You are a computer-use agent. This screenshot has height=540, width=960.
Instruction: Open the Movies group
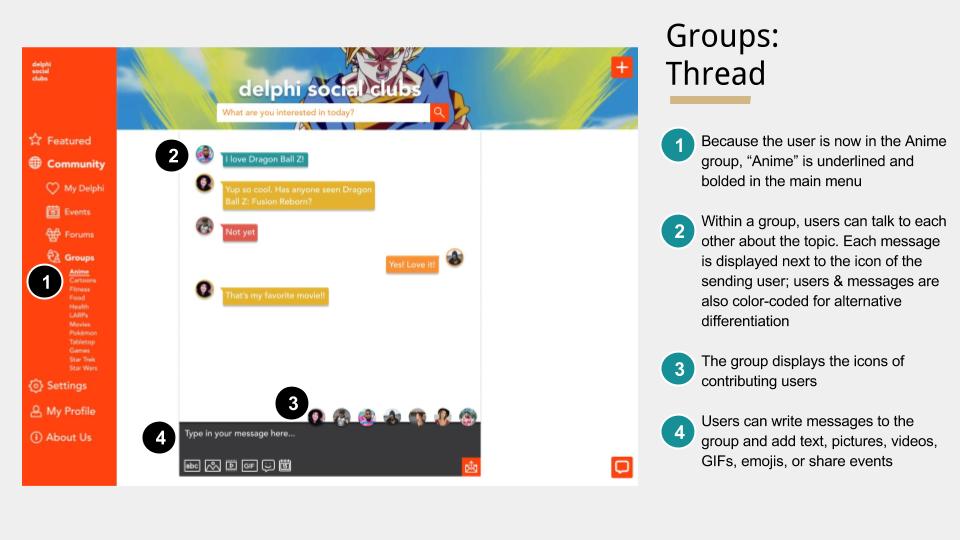pos(80,324)
